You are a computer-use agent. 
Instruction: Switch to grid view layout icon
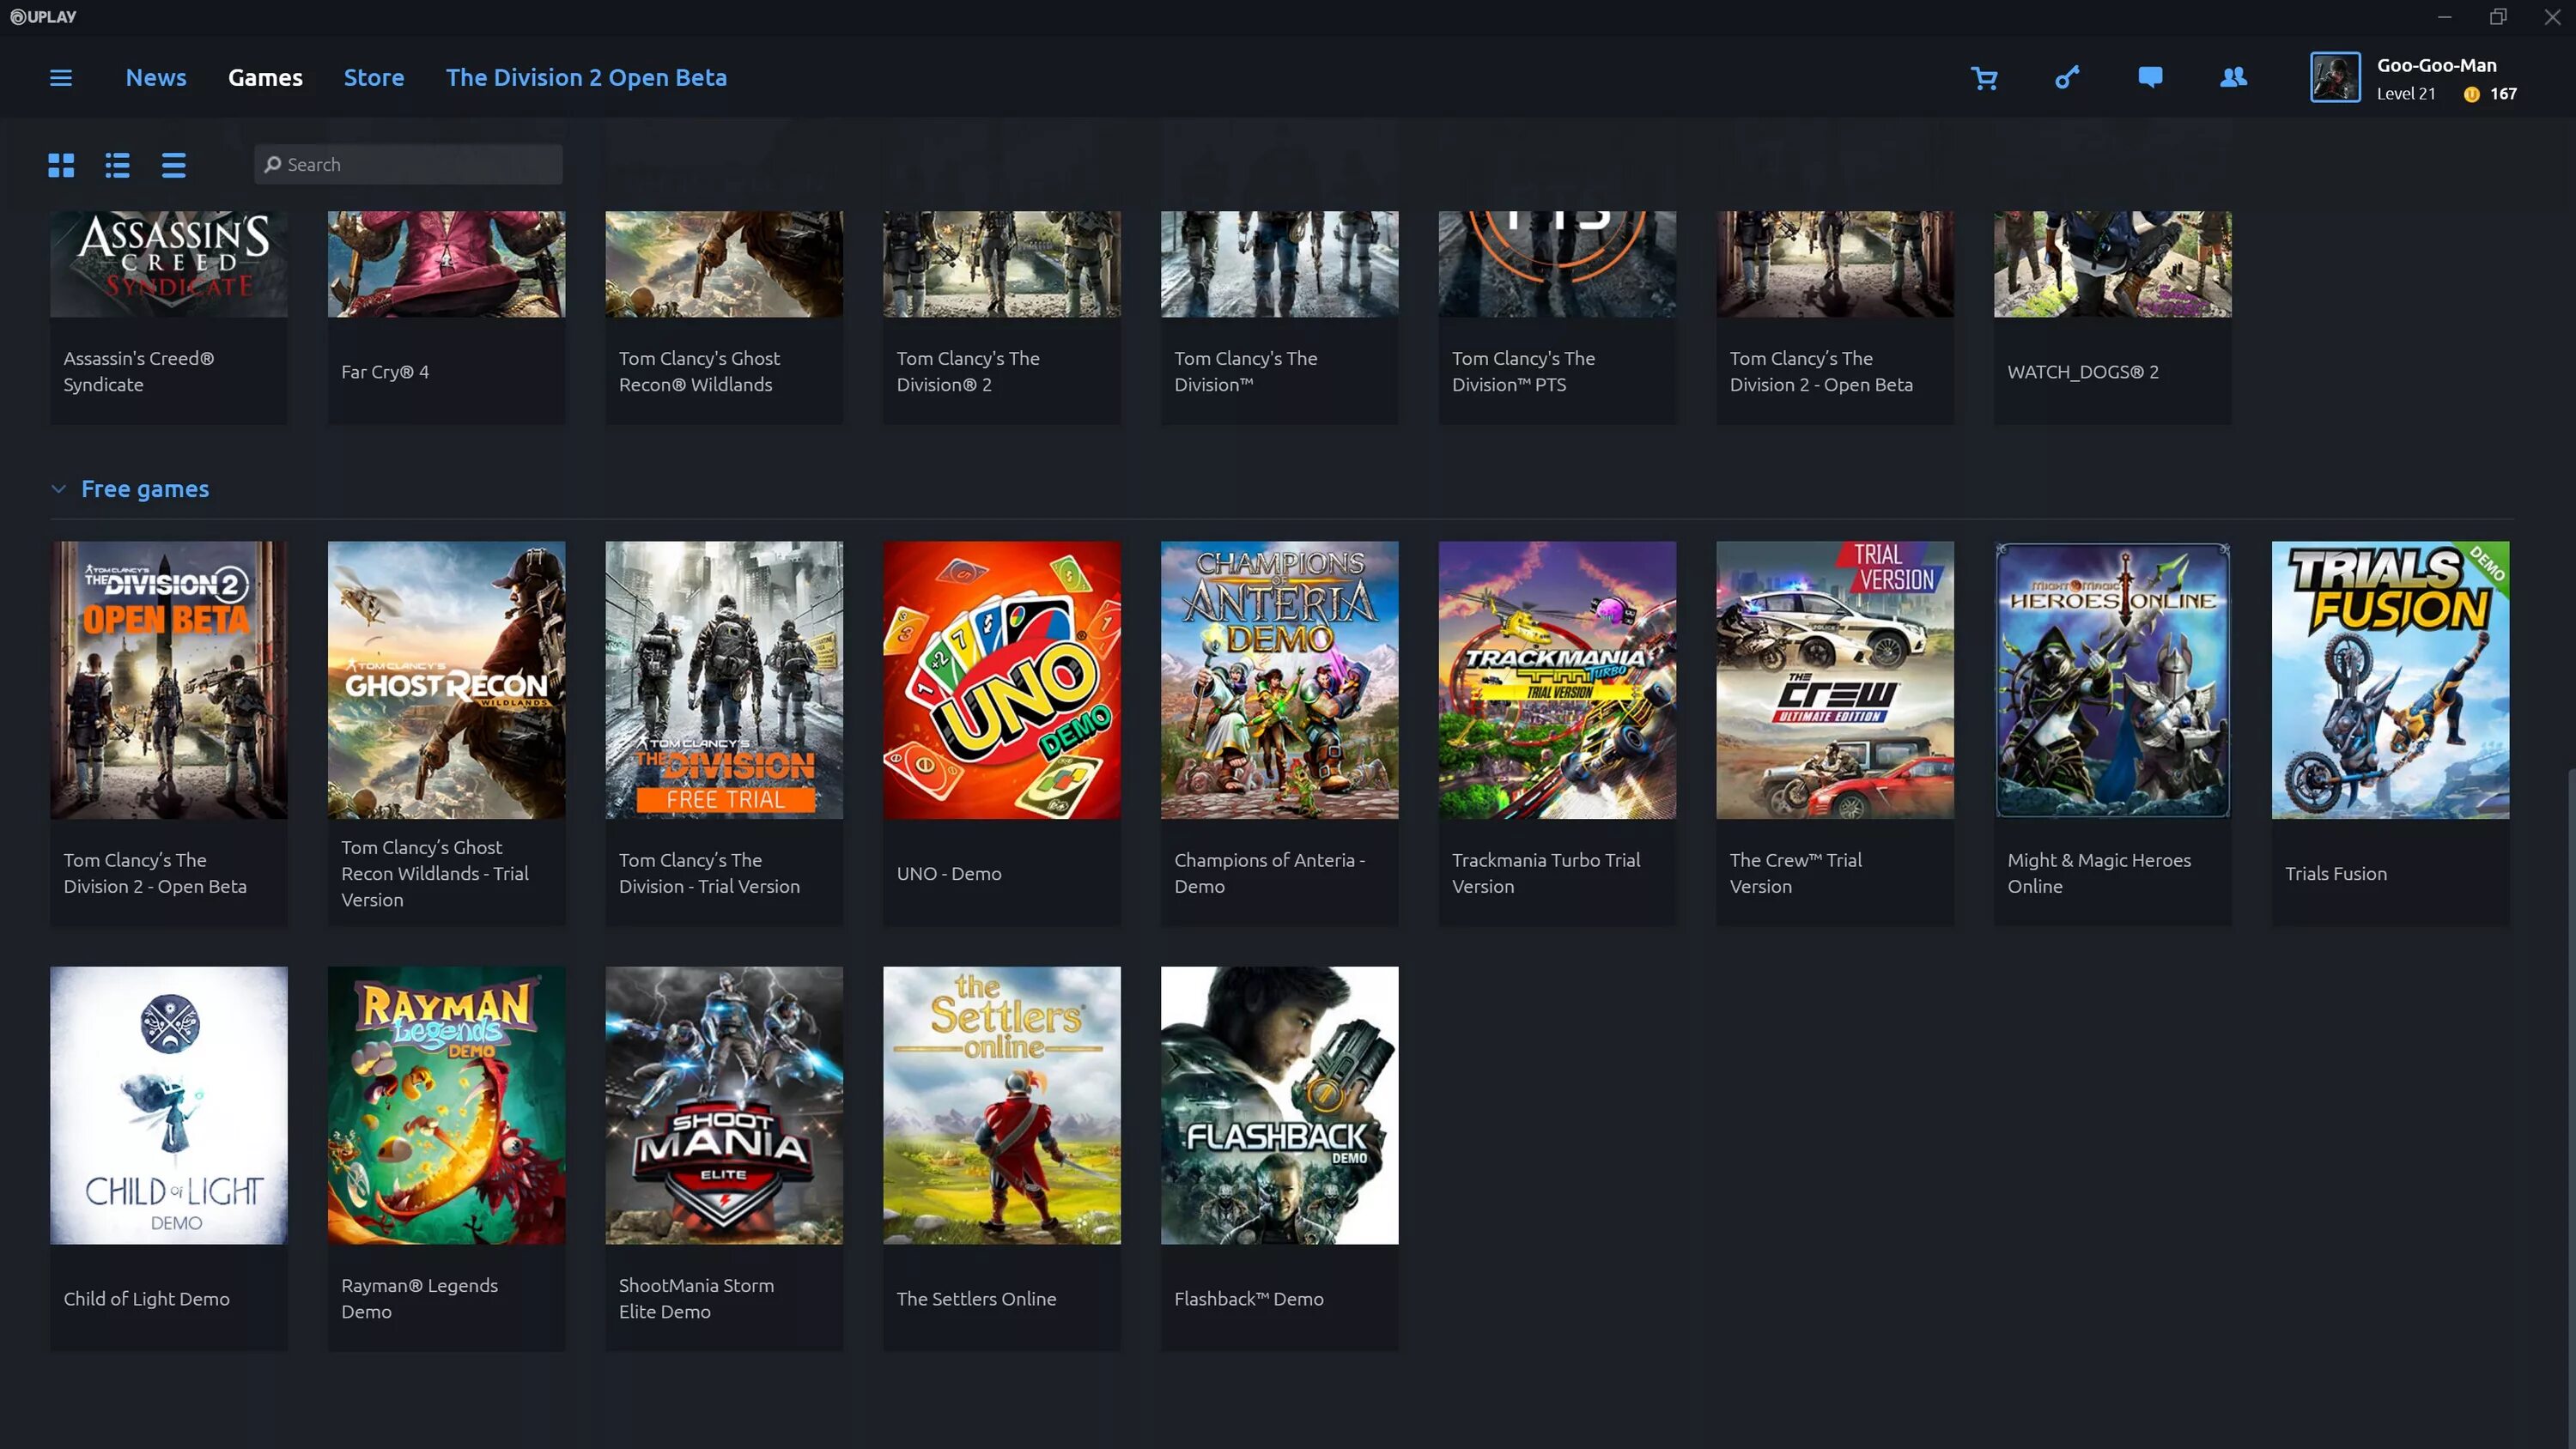click(x=62, y=163)
